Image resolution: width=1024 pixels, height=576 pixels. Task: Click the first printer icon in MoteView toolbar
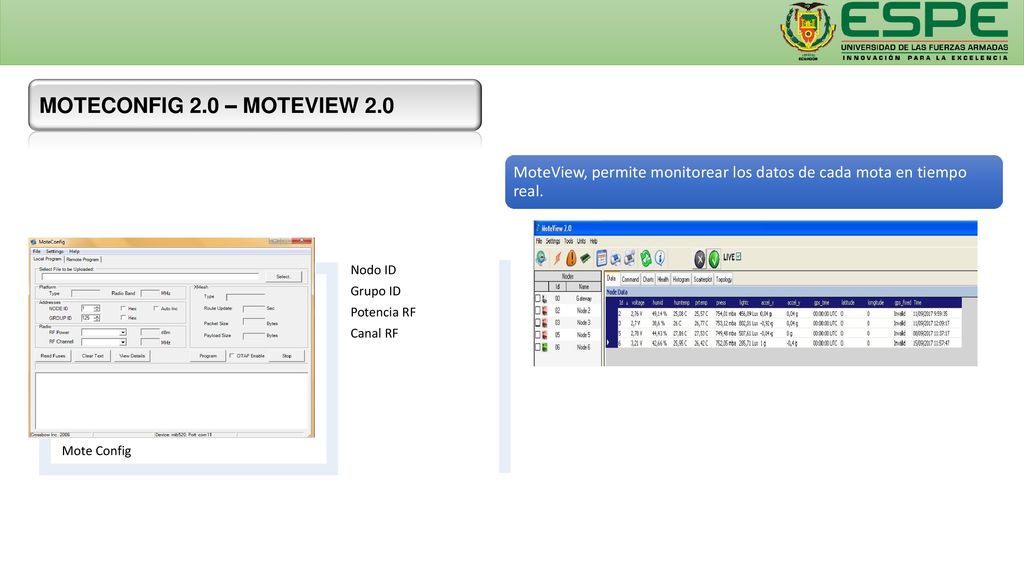[x=615, y=259]
